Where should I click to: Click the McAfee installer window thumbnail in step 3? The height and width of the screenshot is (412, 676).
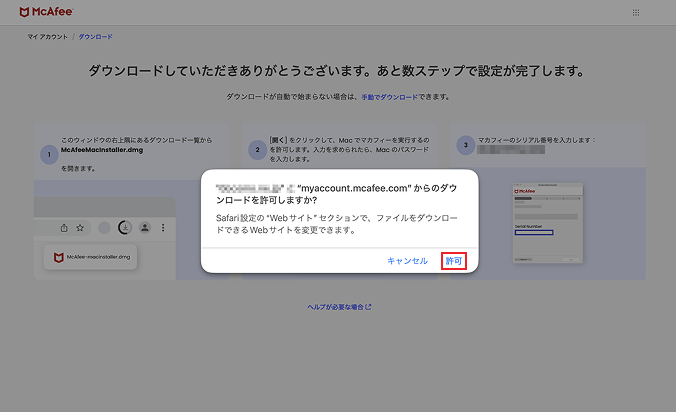548,222
